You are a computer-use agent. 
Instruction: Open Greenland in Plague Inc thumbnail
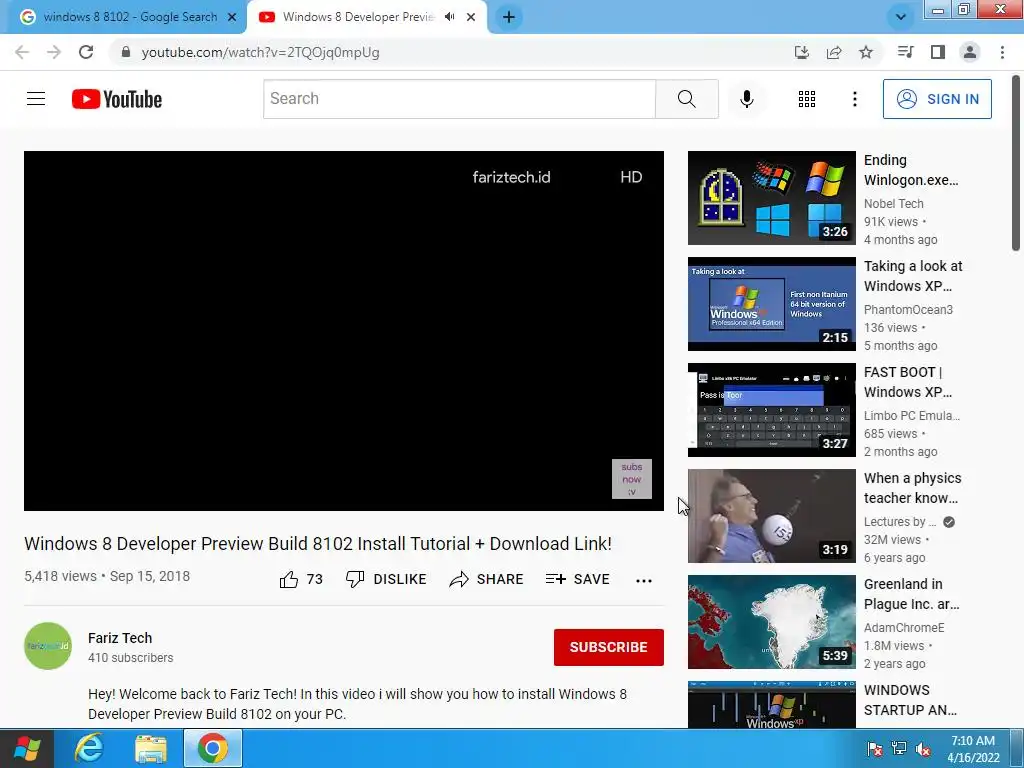(771, 622)
